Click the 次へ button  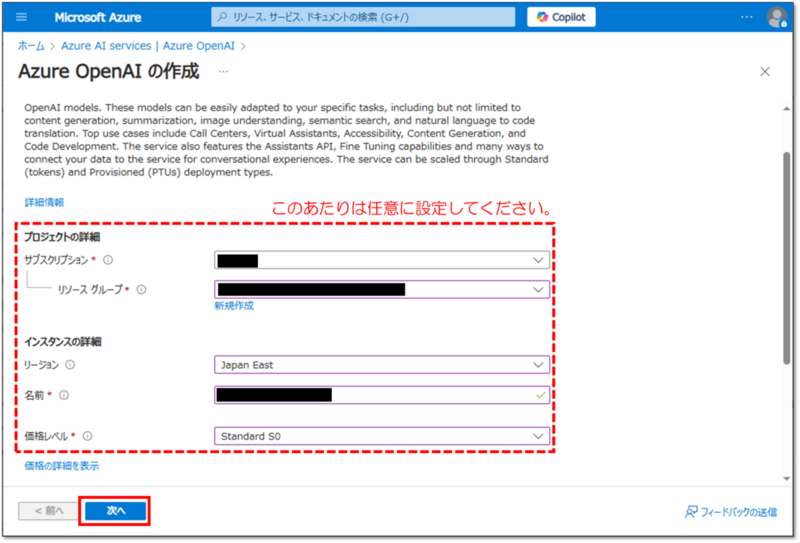pos(116,511)
